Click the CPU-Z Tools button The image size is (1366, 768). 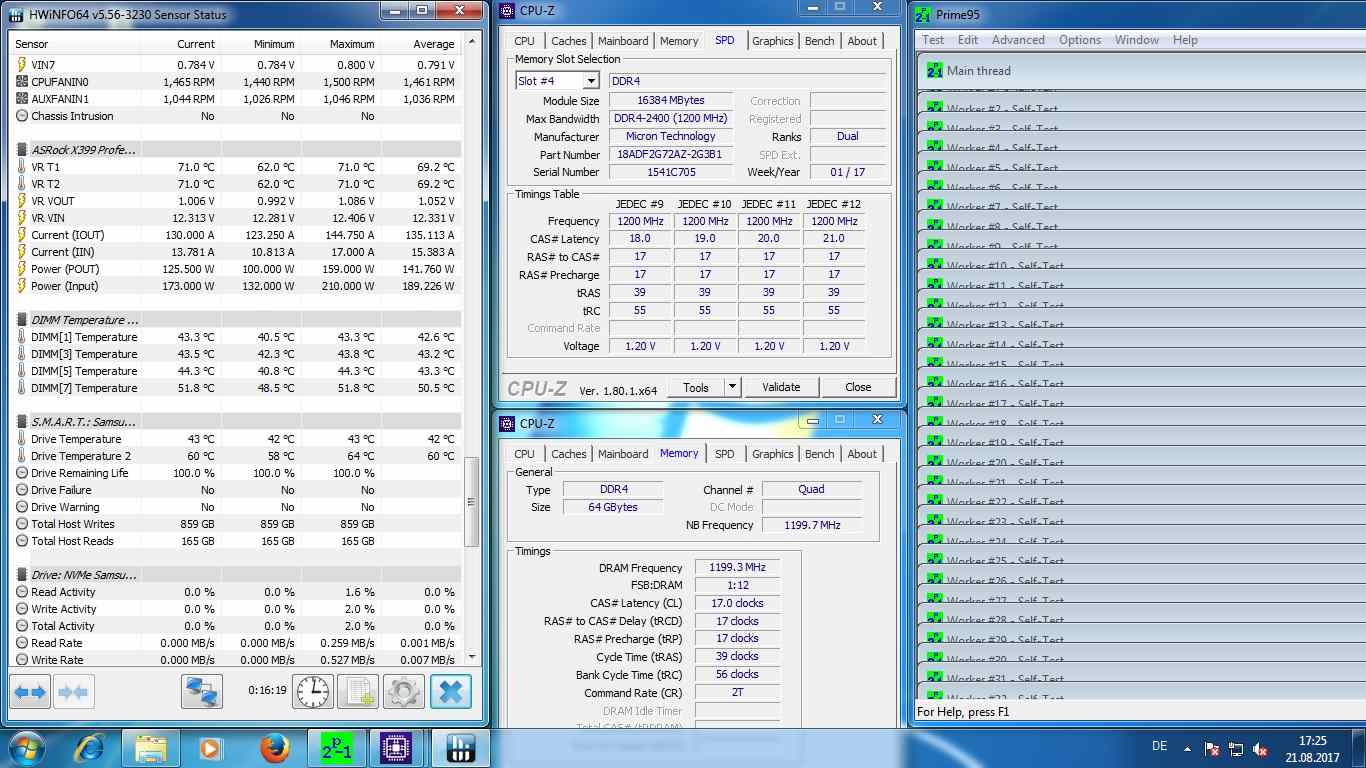696,387
